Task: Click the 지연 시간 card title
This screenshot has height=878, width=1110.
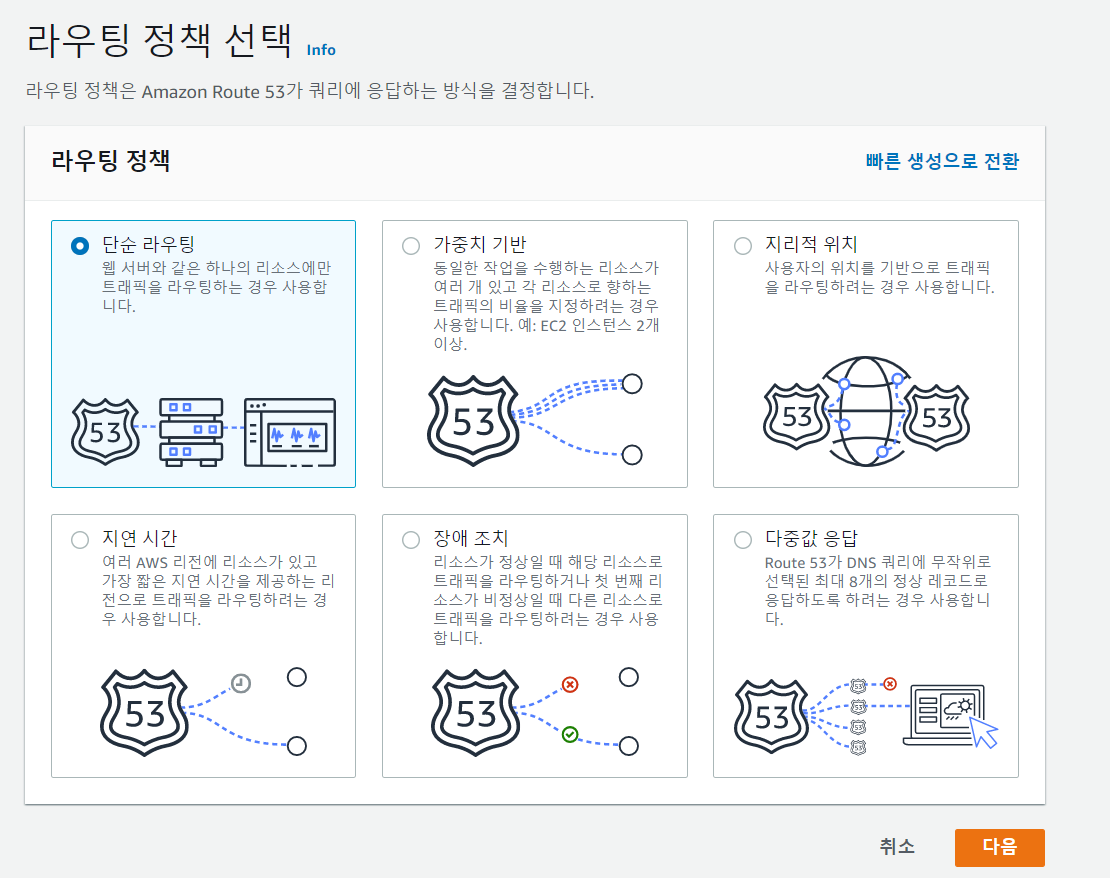Action: click(x=139, y=538)
